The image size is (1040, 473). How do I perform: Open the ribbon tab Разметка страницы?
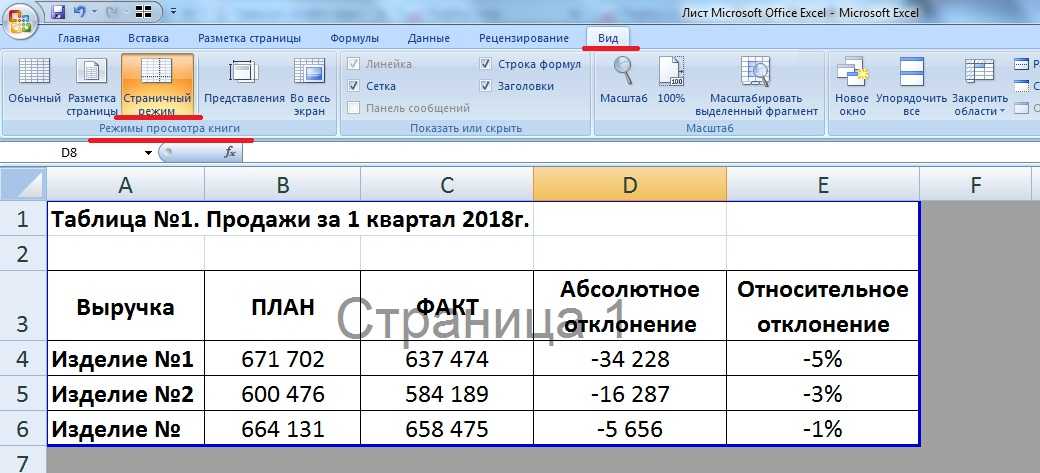[249, 38]
